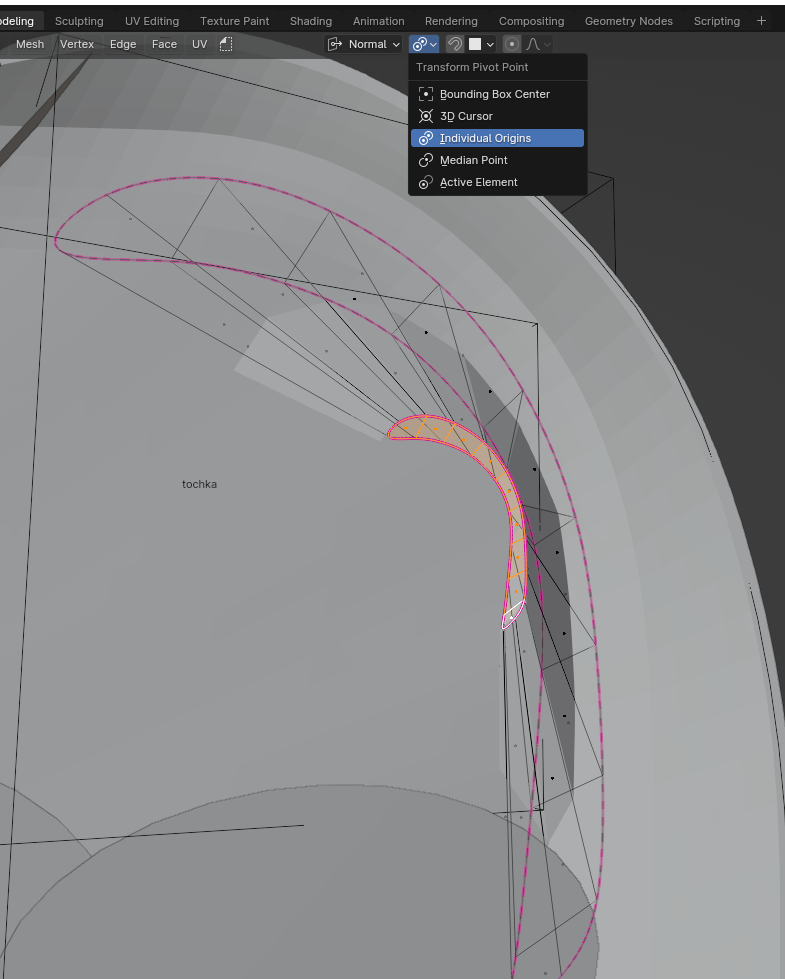Screen dimensions: 785x979
Task: Open the Face menu
Action: click(164, 44)
